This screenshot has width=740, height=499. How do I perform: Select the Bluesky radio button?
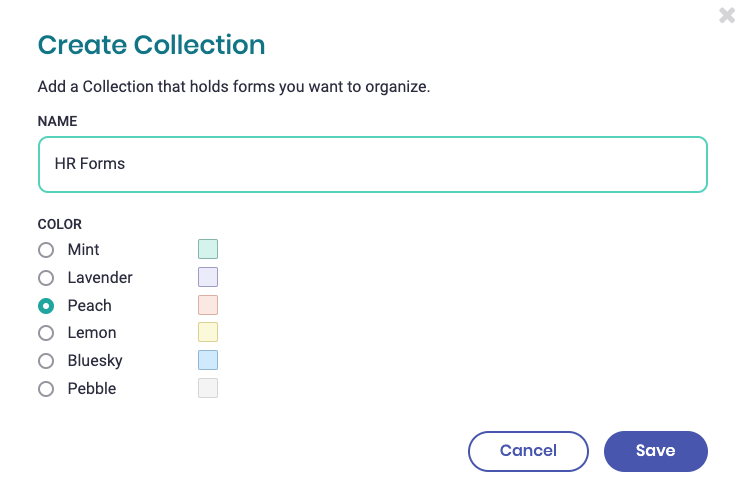[46, 361]
